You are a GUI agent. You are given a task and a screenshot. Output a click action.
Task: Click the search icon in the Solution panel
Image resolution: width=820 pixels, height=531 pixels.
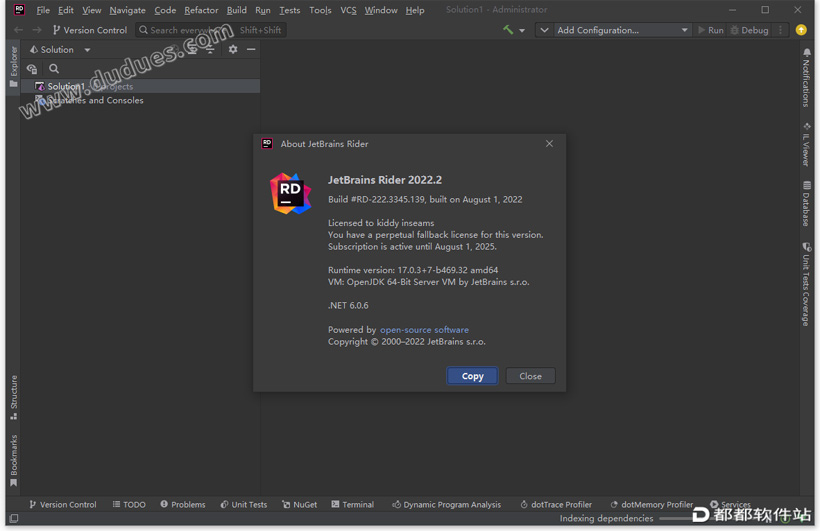[54, 69]
